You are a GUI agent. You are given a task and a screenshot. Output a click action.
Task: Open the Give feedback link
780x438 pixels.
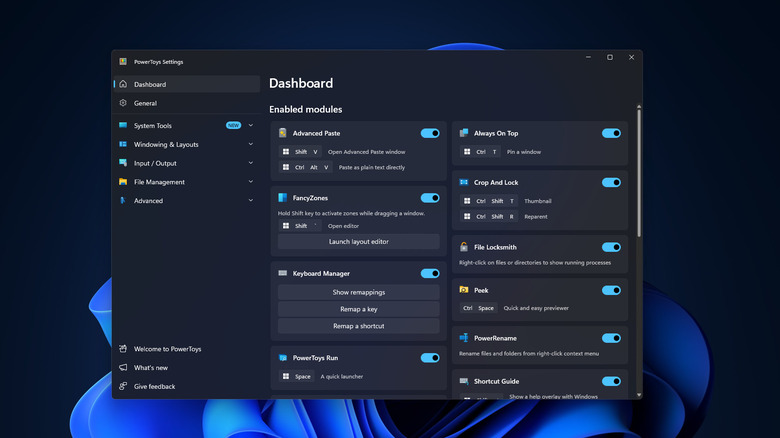(x=154, y=386)
